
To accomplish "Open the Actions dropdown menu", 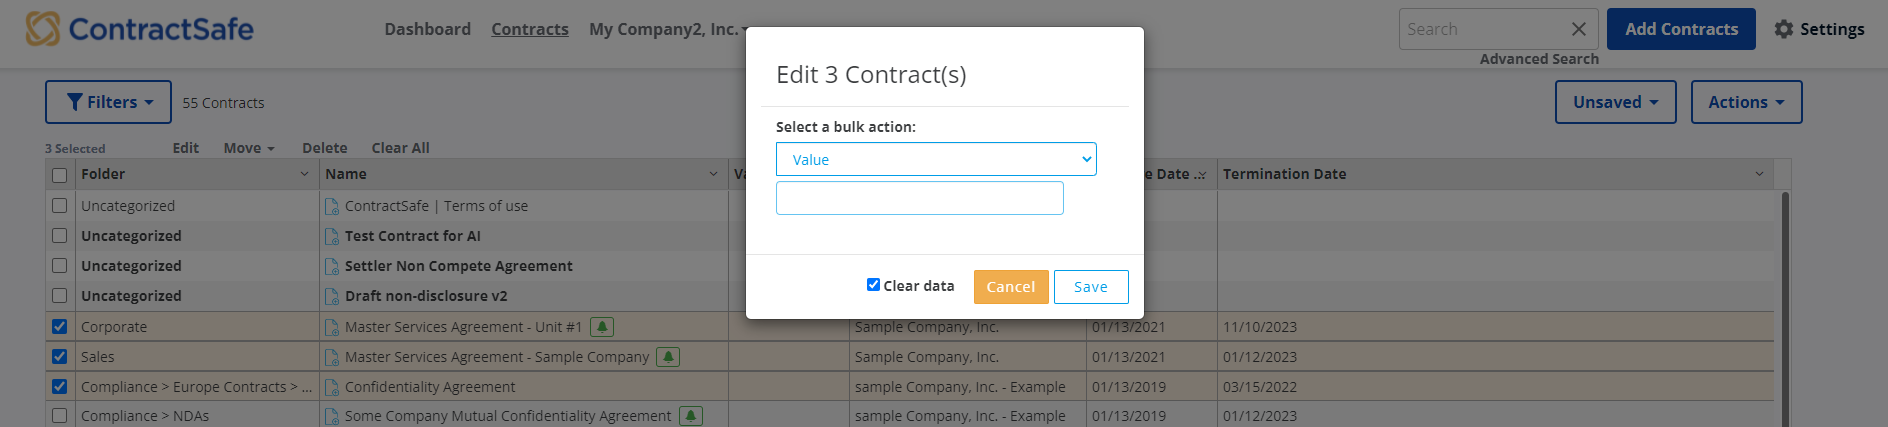I will [x=1746, y=102].
